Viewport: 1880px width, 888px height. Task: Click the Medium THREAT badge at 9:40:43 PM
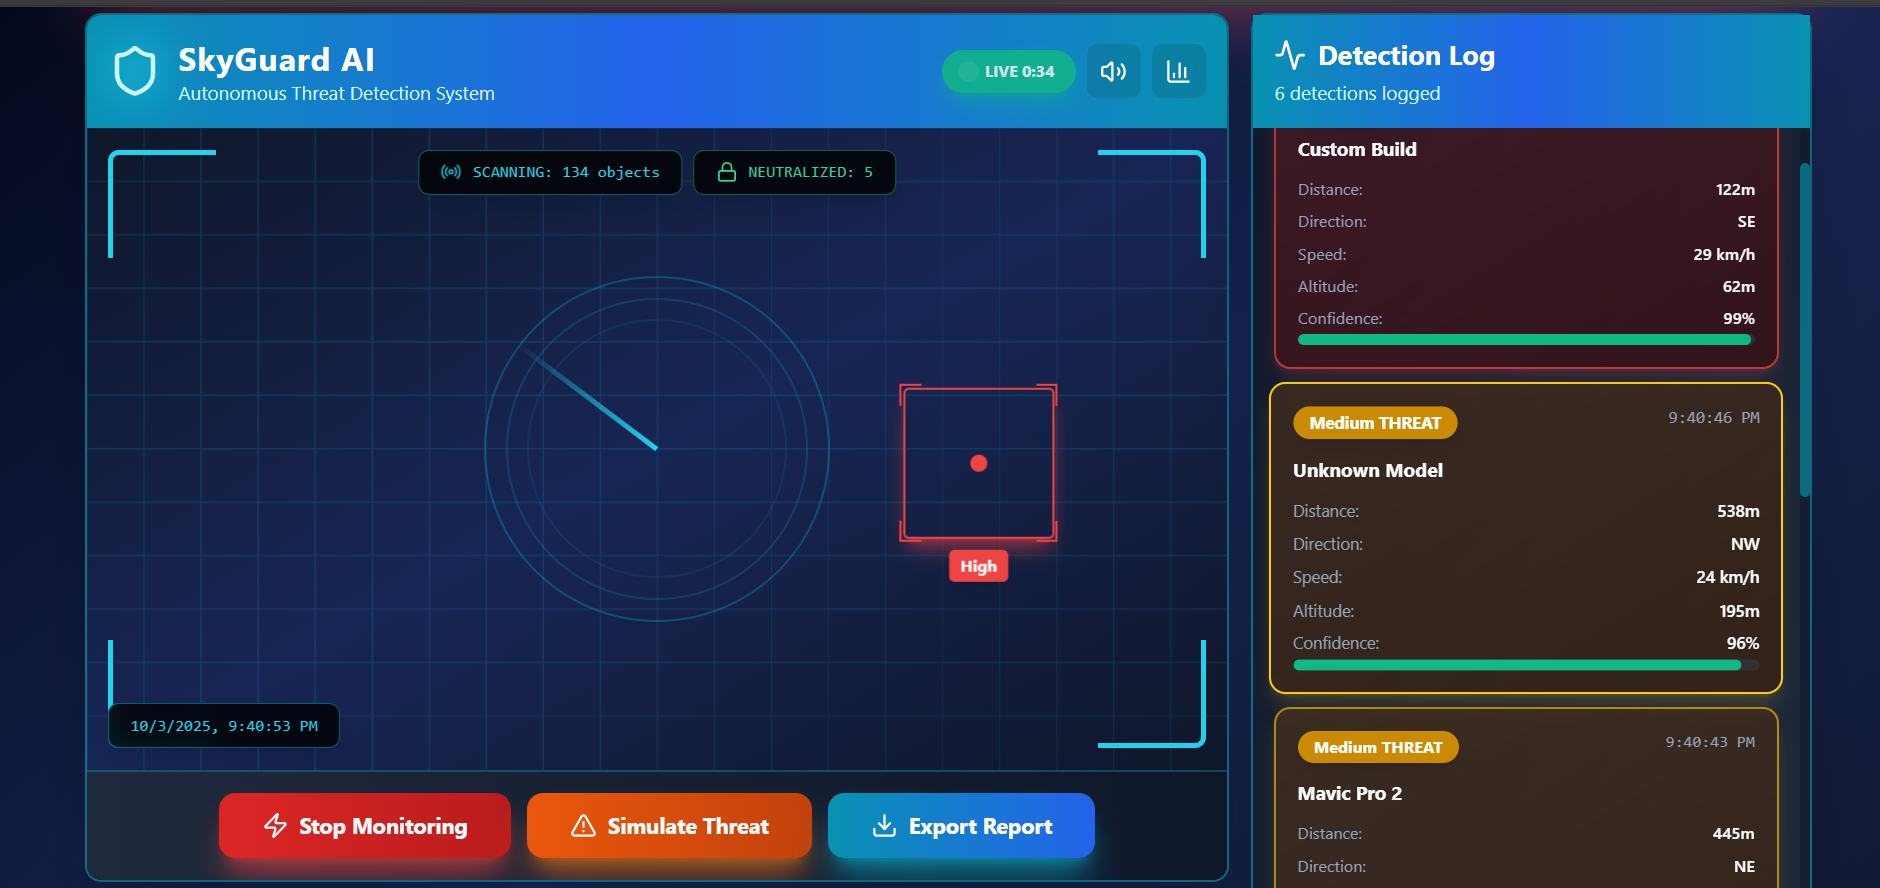(x=1378, y=747)
